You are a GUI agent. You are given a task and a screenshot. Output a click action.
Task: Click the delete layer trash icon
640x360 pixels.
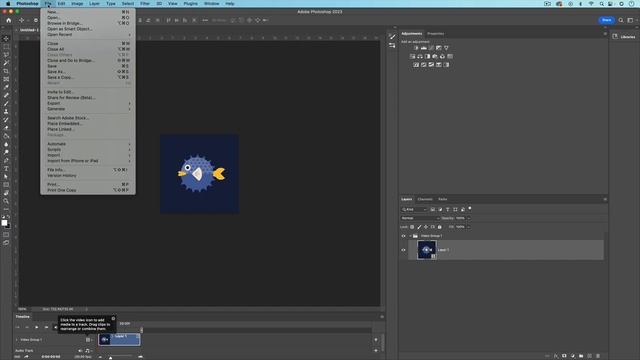598,356
